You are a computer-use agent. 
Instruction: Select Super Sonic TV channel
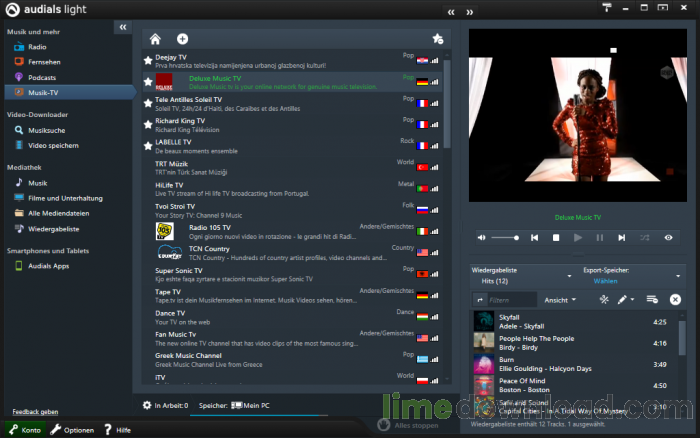pos(292,275)
